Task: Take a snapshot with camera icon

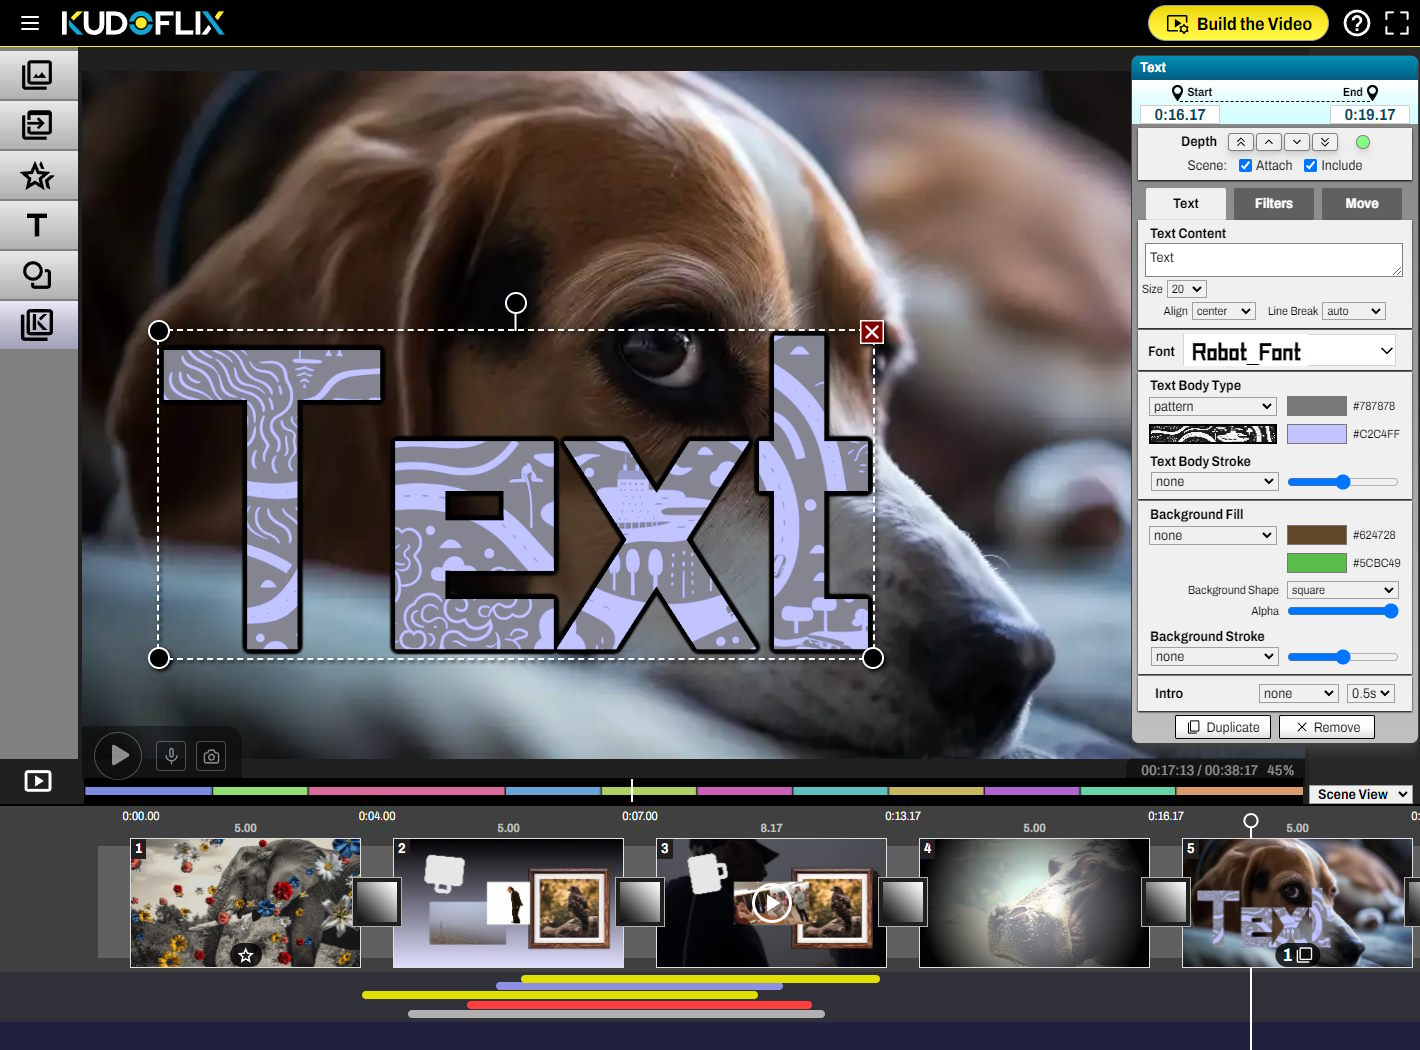Action: tap(211, 756)
